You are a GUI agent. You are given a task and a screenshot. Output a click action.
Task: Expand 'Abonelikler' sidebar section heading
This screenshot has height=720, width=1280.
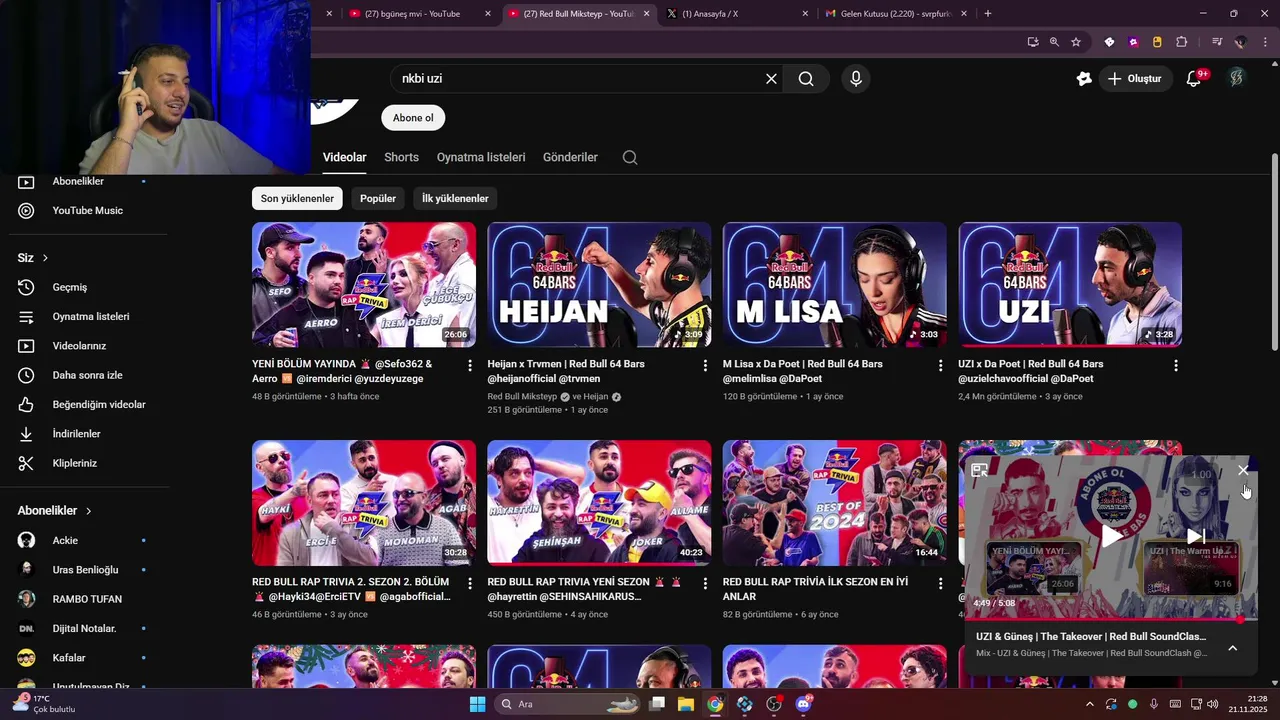[x=55, y=511]
